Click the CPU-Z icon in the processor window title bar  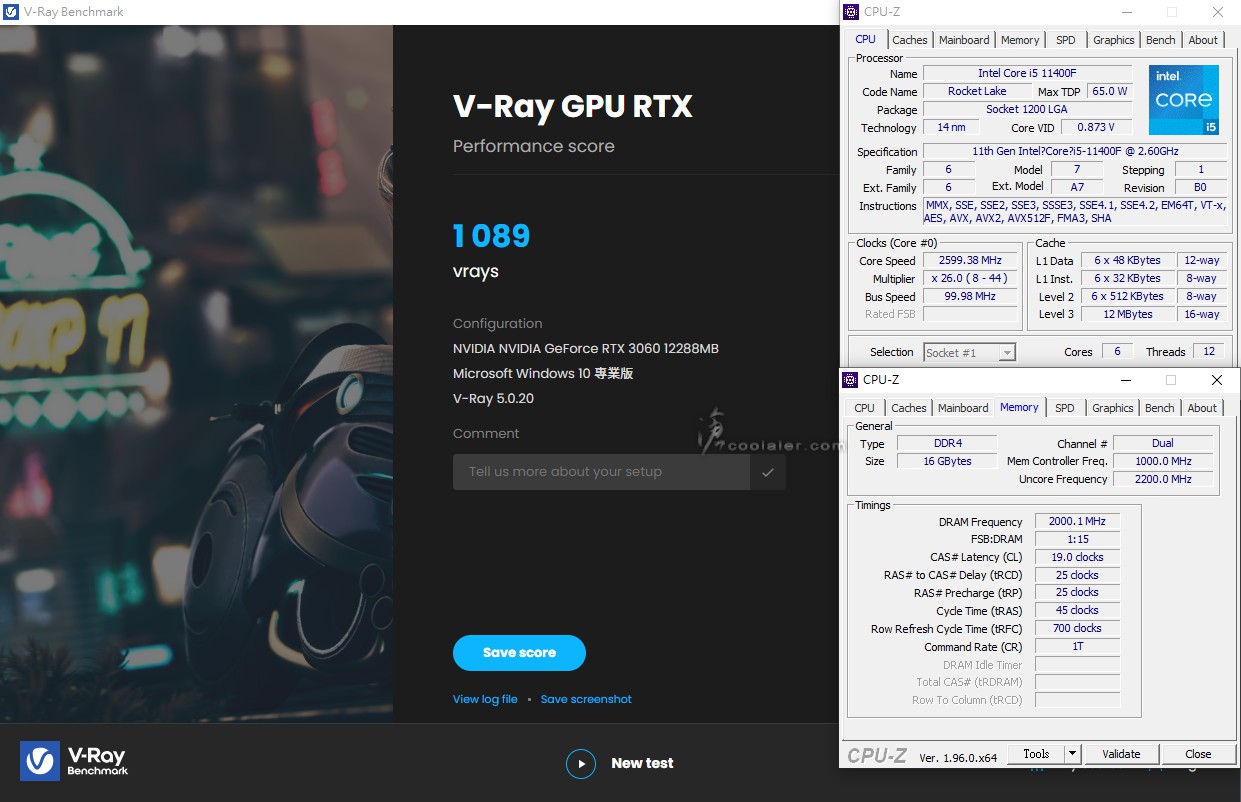click(851, 12)
